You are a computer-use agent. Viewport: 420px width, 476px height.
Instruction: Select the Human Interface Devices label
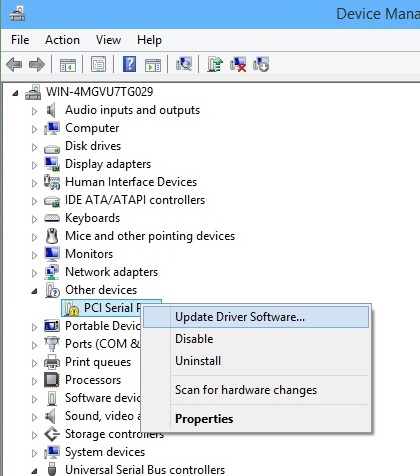pyautogui.click(x=131, y=182)
